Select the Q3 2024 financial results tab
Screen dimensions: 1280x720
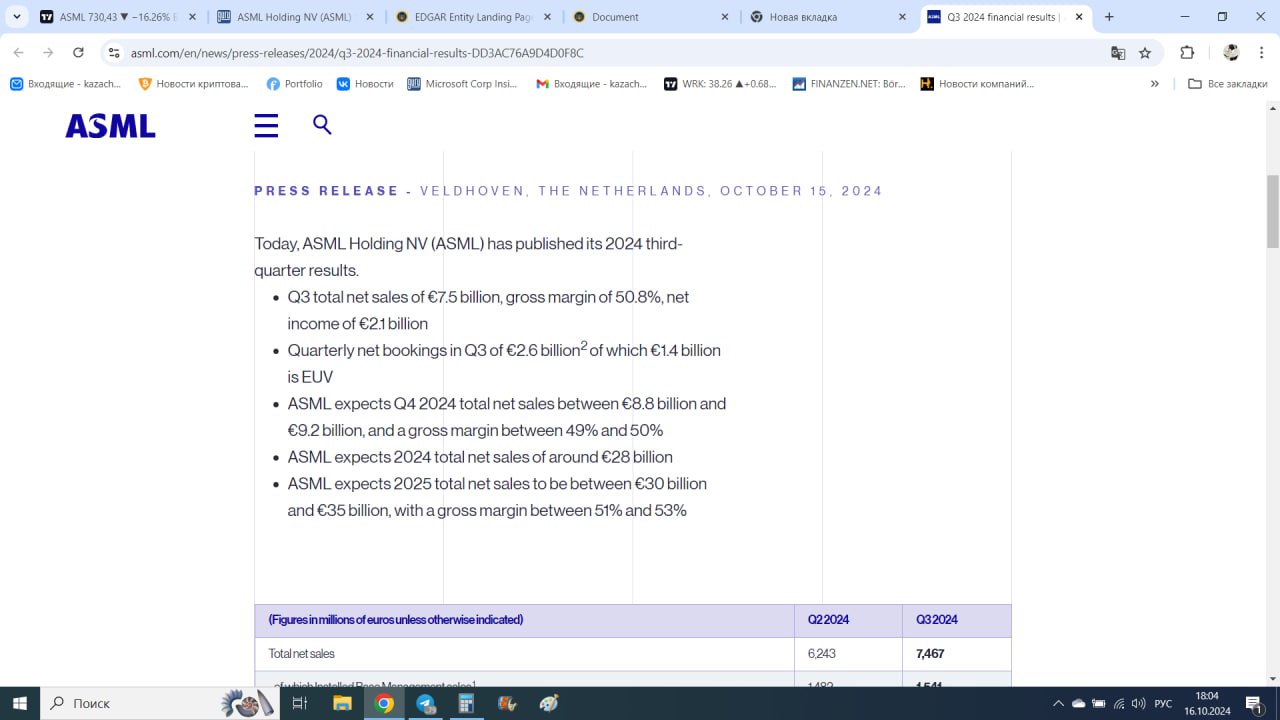1005,17
